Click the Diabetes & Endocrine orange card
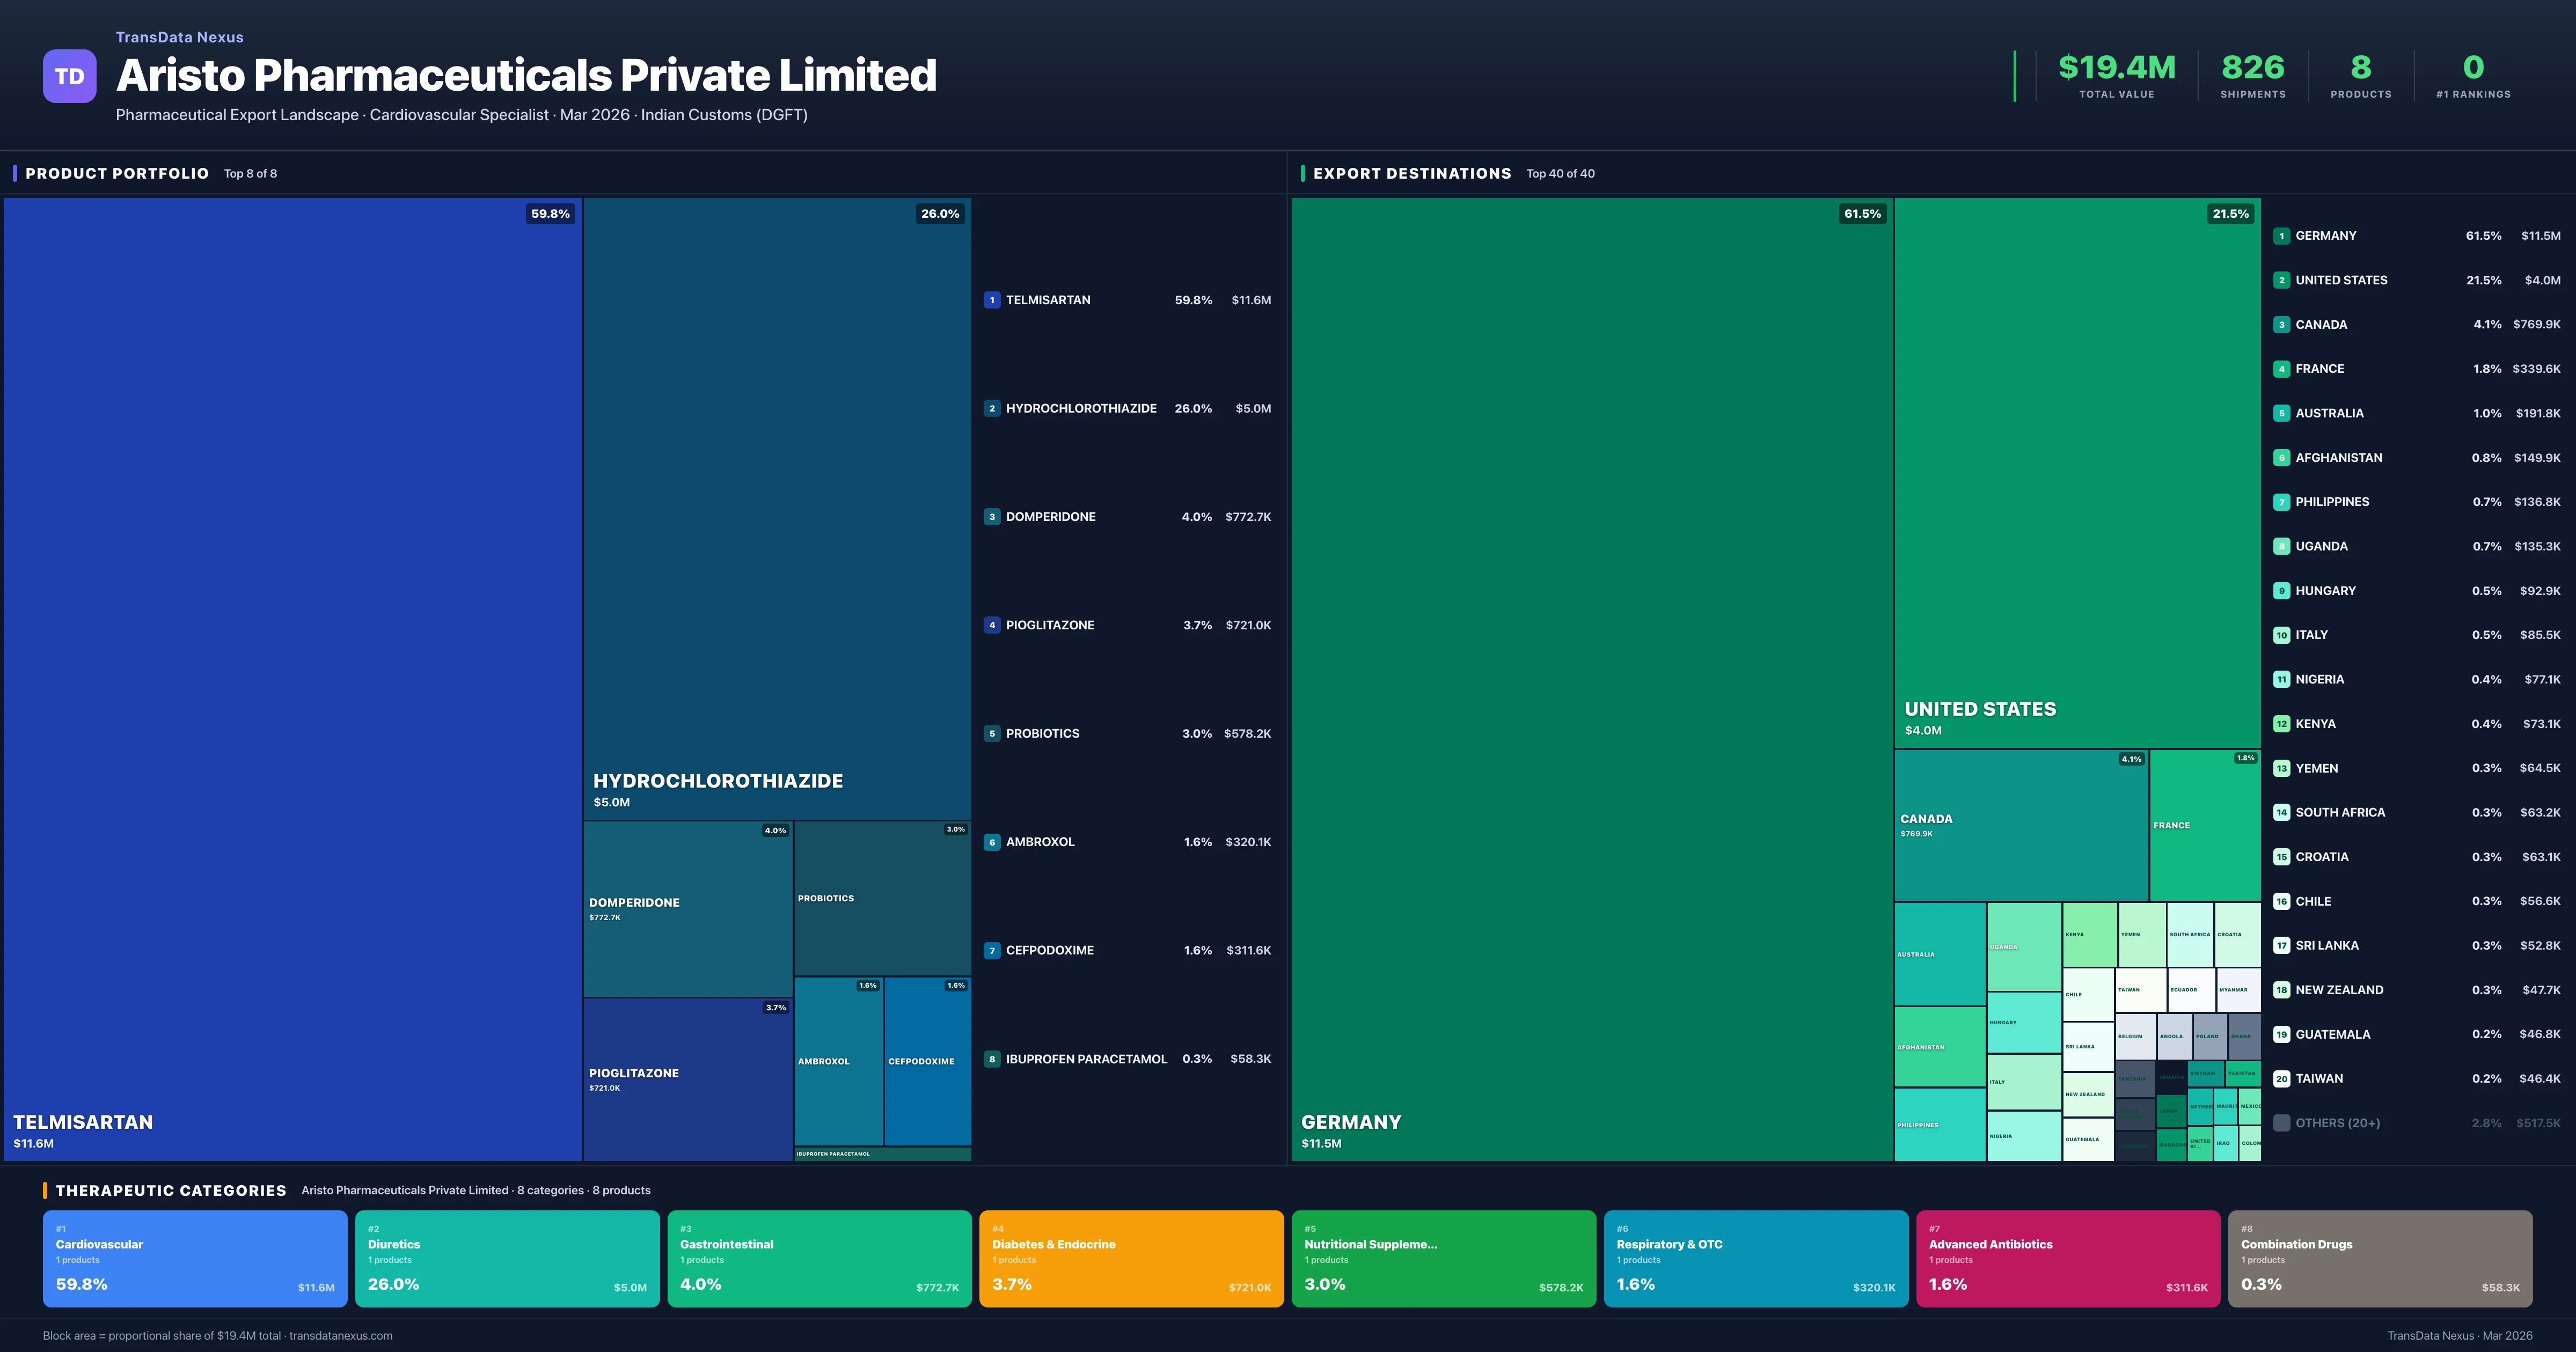Image resolution: width=2576 pixels, height=1352 pixels. (x=1131, y=1259)
